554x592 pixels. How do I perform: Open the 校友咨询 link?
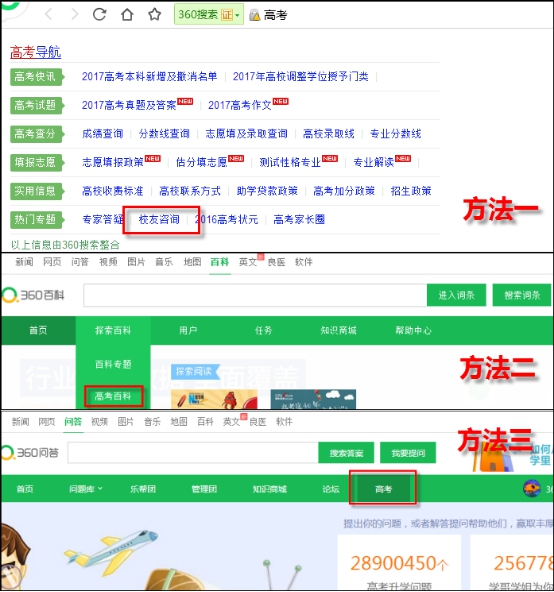pos(159,219)
